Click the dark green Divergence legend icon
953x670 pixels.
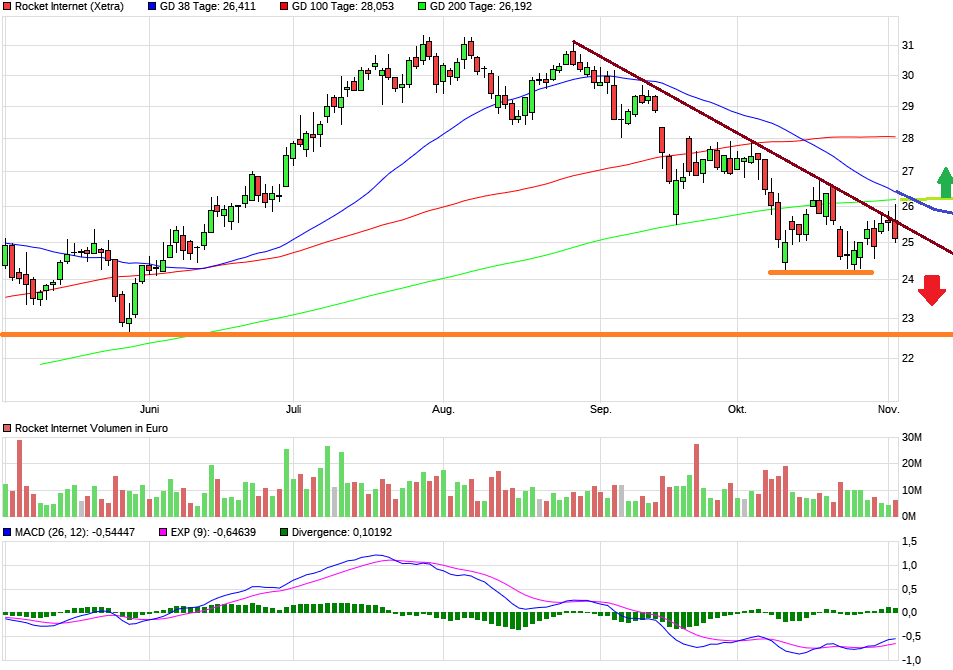tap(284, 533)
